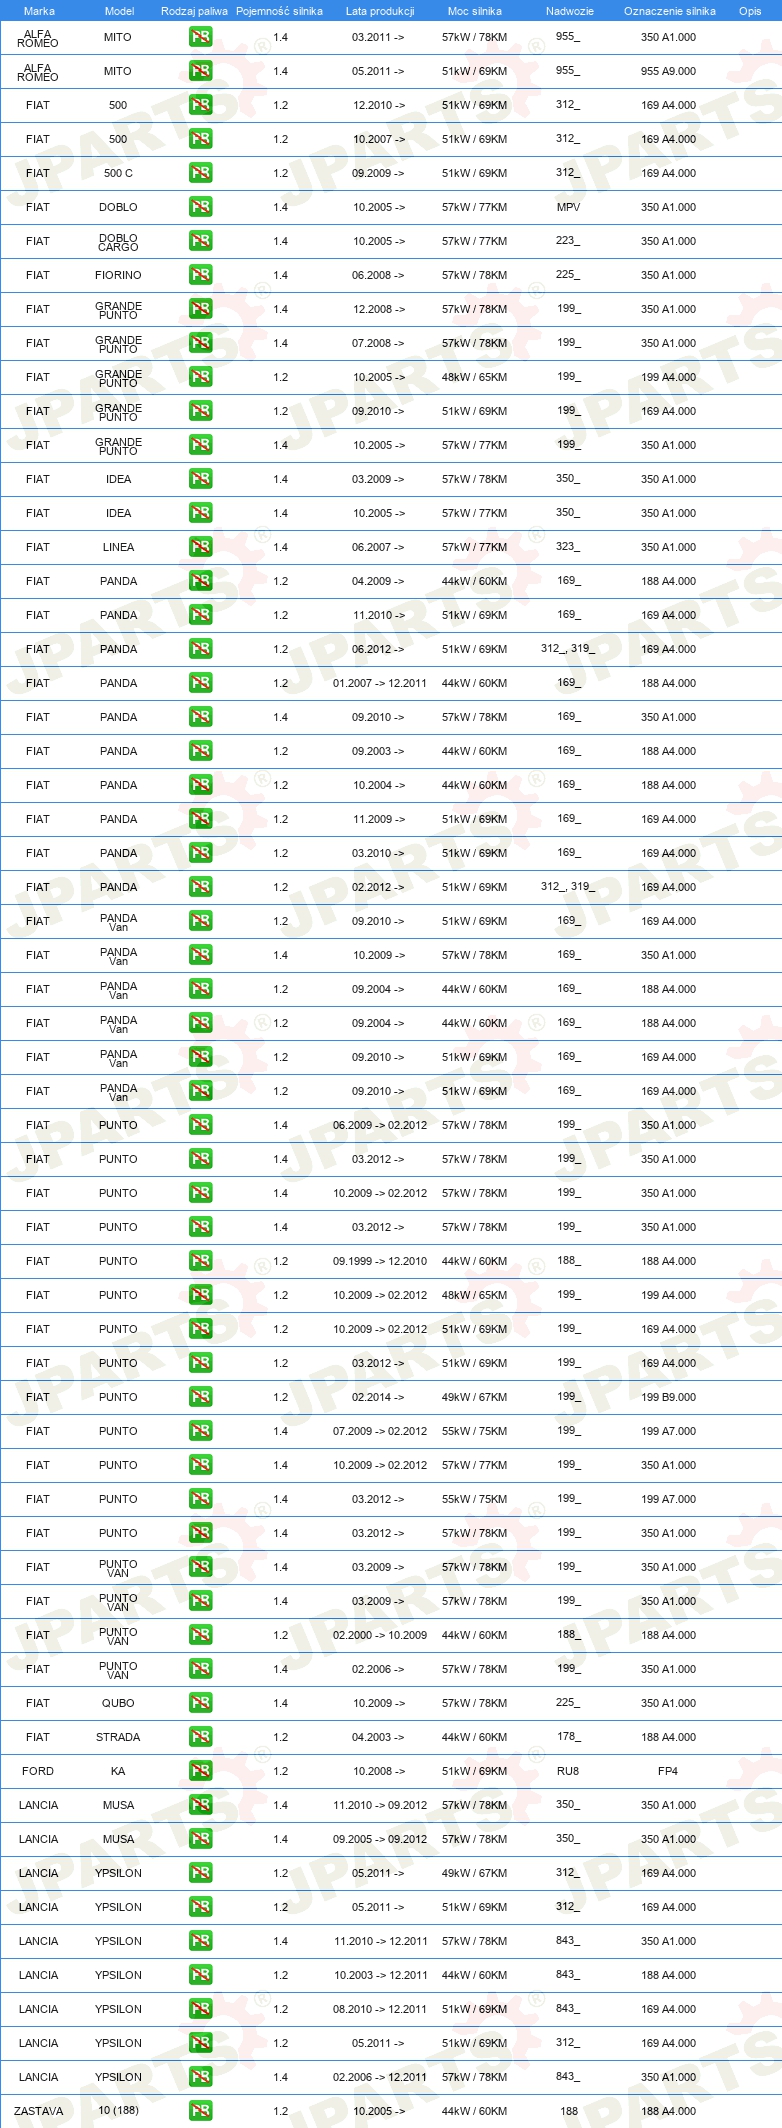Click the MPV body type cell
This screenshot has height=2128, width=782.
point(568,207)
